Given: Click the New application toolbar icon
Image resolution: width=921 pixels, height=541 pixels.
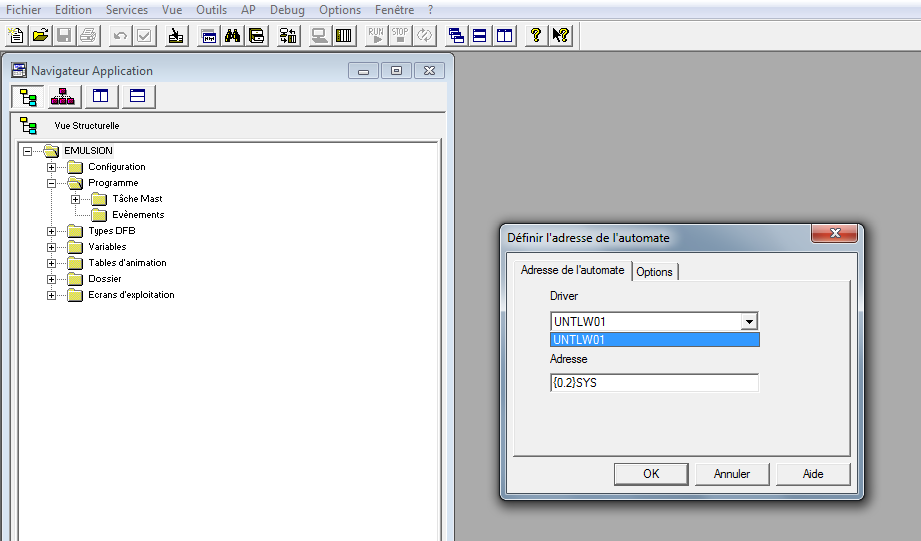Looking at the screenshot, I should [15, 36].
